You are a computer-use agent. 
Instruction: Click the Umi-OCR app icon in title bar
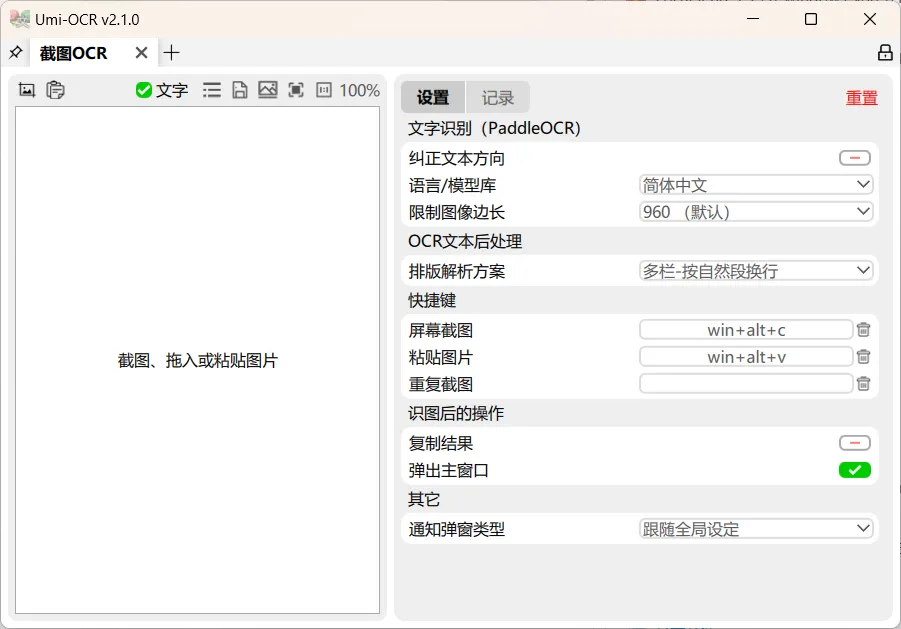20,19
